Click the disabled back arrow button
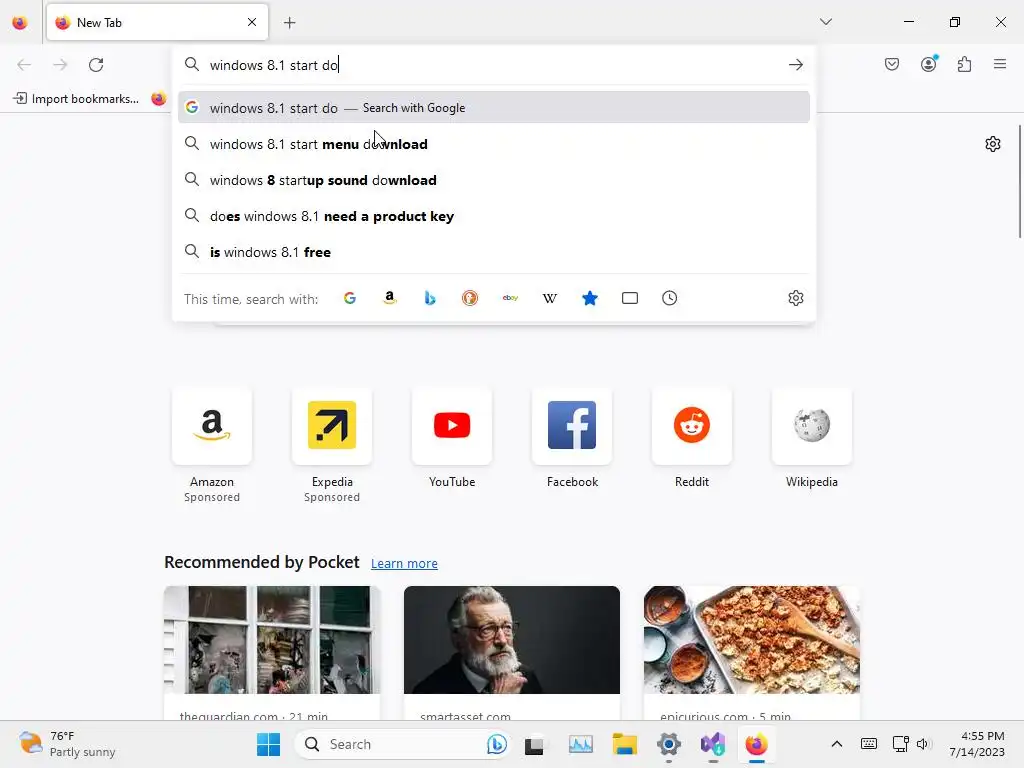Image resolution: width=1024 pixels, height=768 pixels. click(24, 65)
